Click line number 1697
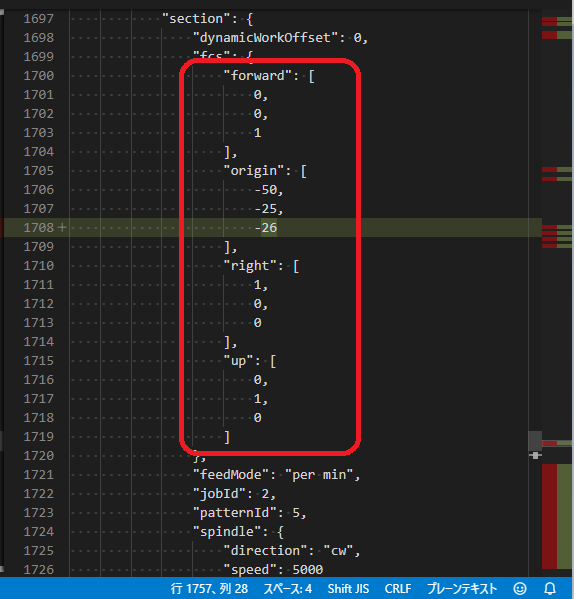 click(x=39, y=19)
